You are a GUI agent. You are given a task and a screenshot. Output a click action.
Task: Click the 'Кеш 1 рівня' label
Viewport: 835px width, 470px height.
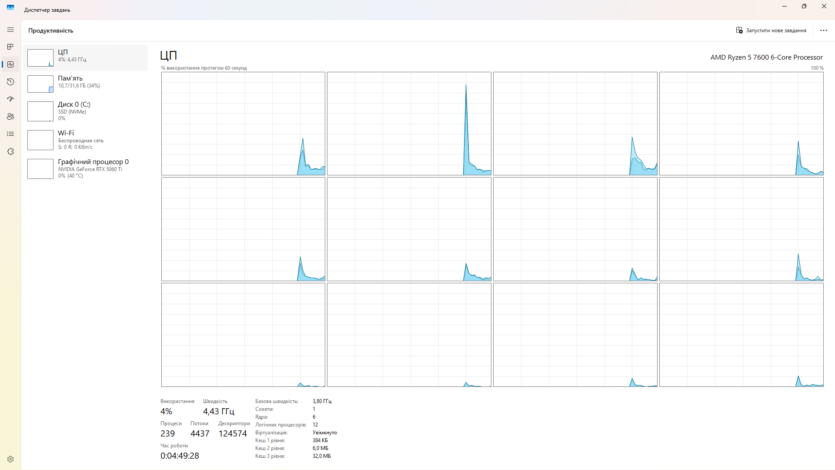tap(269, 440)
